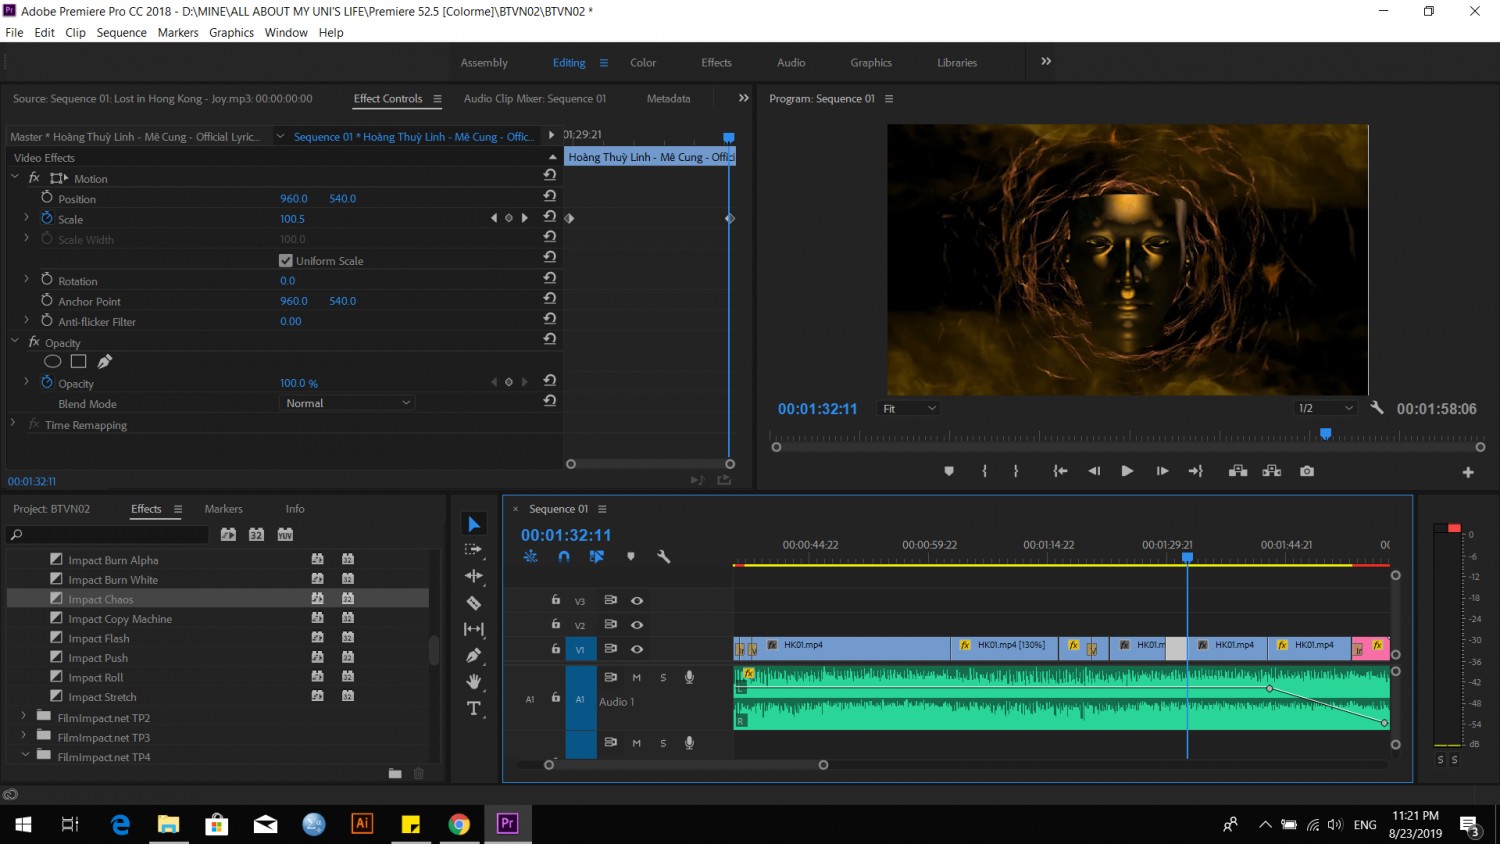This screenshot has width=1500, height=844.
Task: Click the Lift button in Program monitor
Action: tap(1238, 471)
